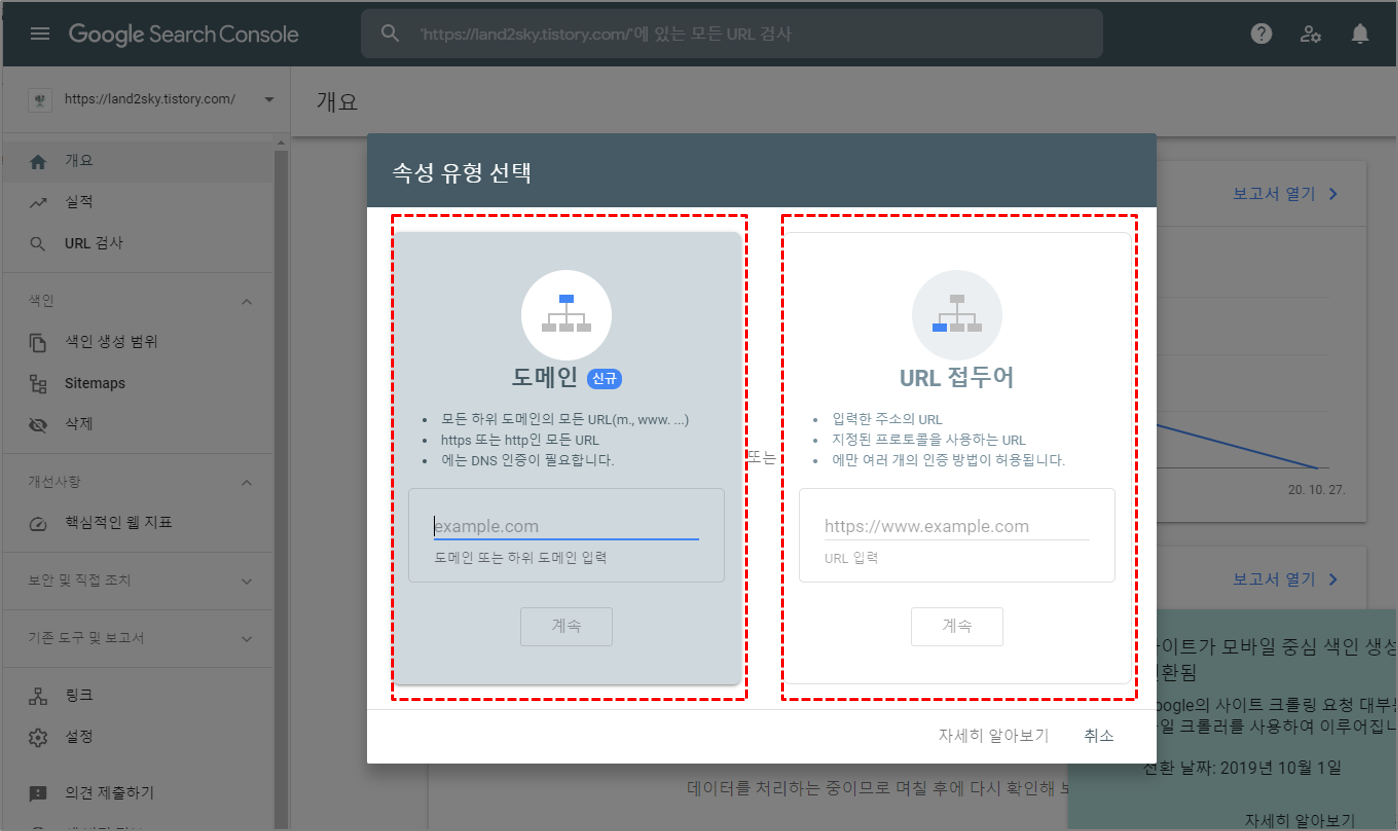Open the property selector dropdown arrow
Viewport: 1398px width, 831px height.
pyautogui.click(x=268, y=99)
